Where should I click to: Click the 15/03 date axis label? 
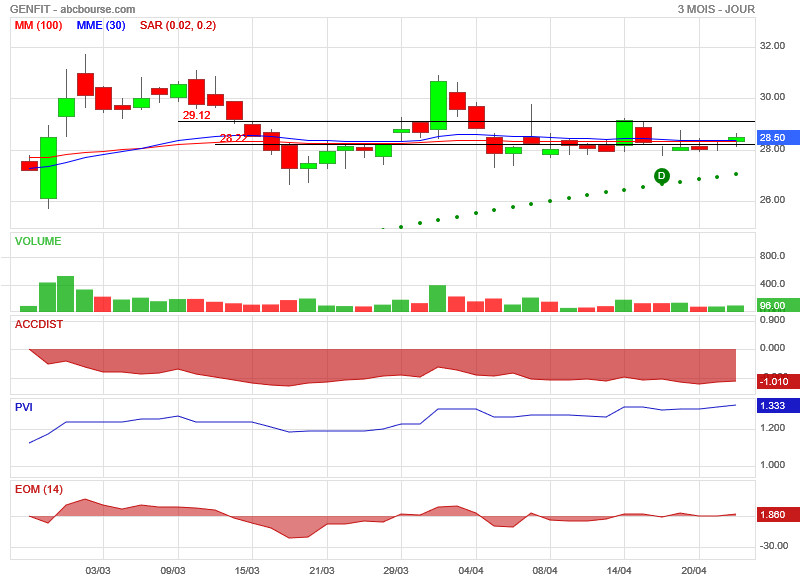coord(247,570)
